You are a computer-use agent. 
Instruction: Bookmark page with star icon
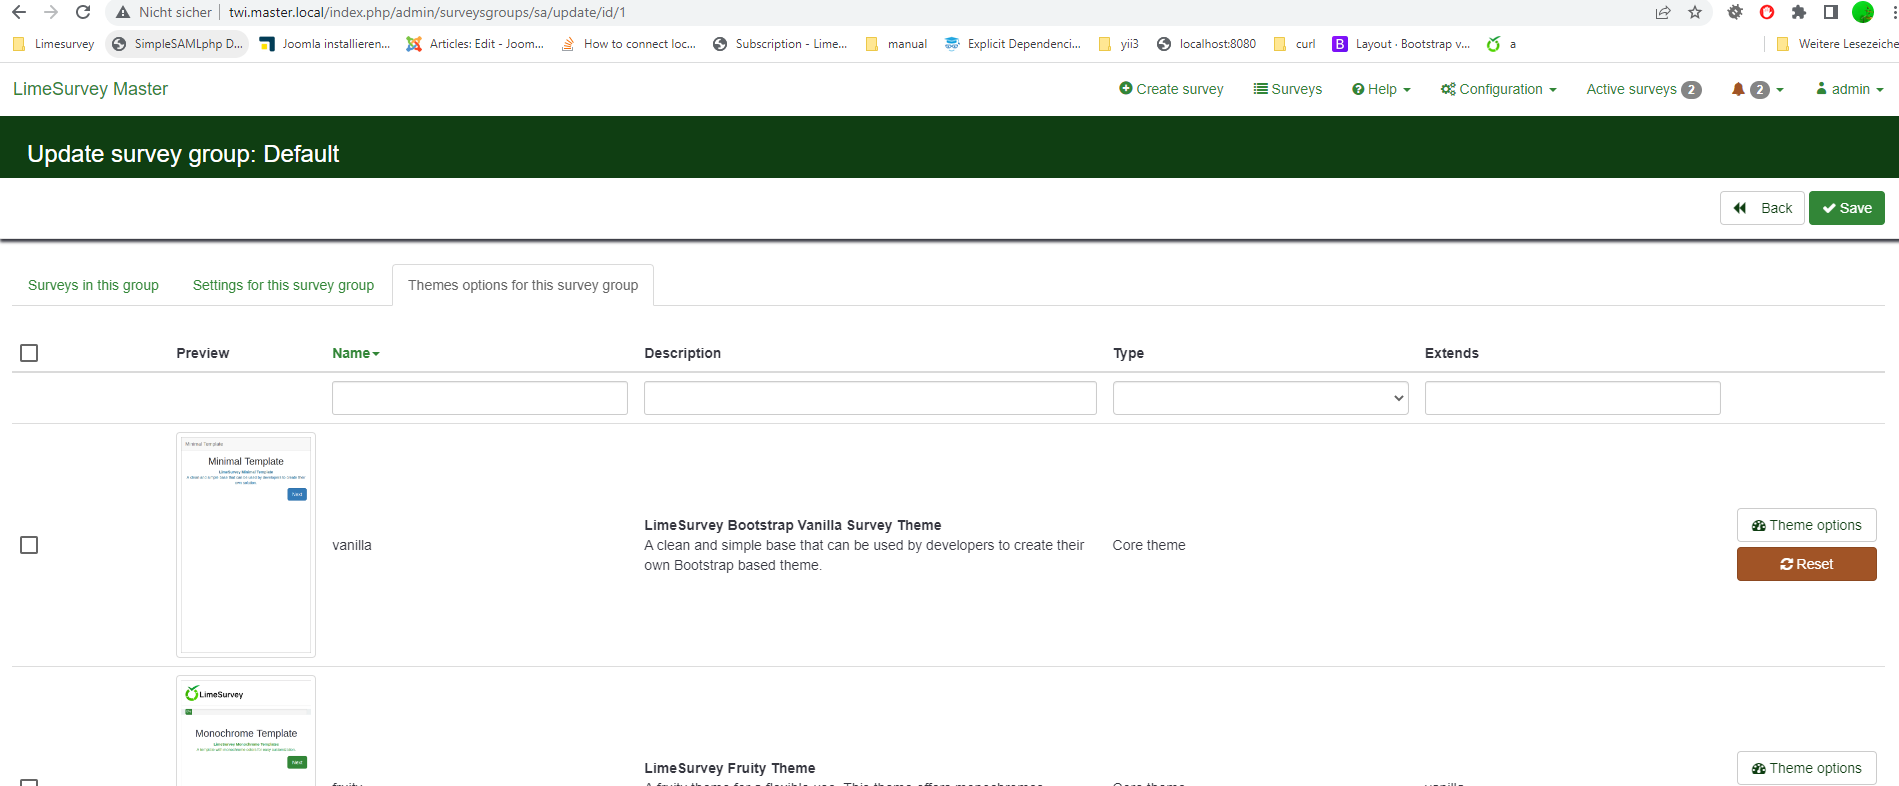(x=1695, y=12)
